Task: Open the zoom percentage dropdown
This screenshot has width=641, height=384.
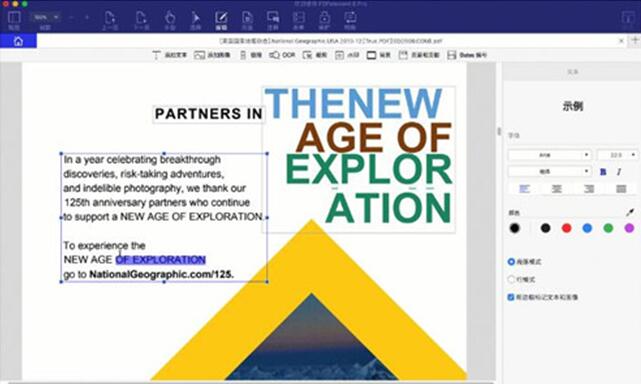Action: (x=45, y=17)
